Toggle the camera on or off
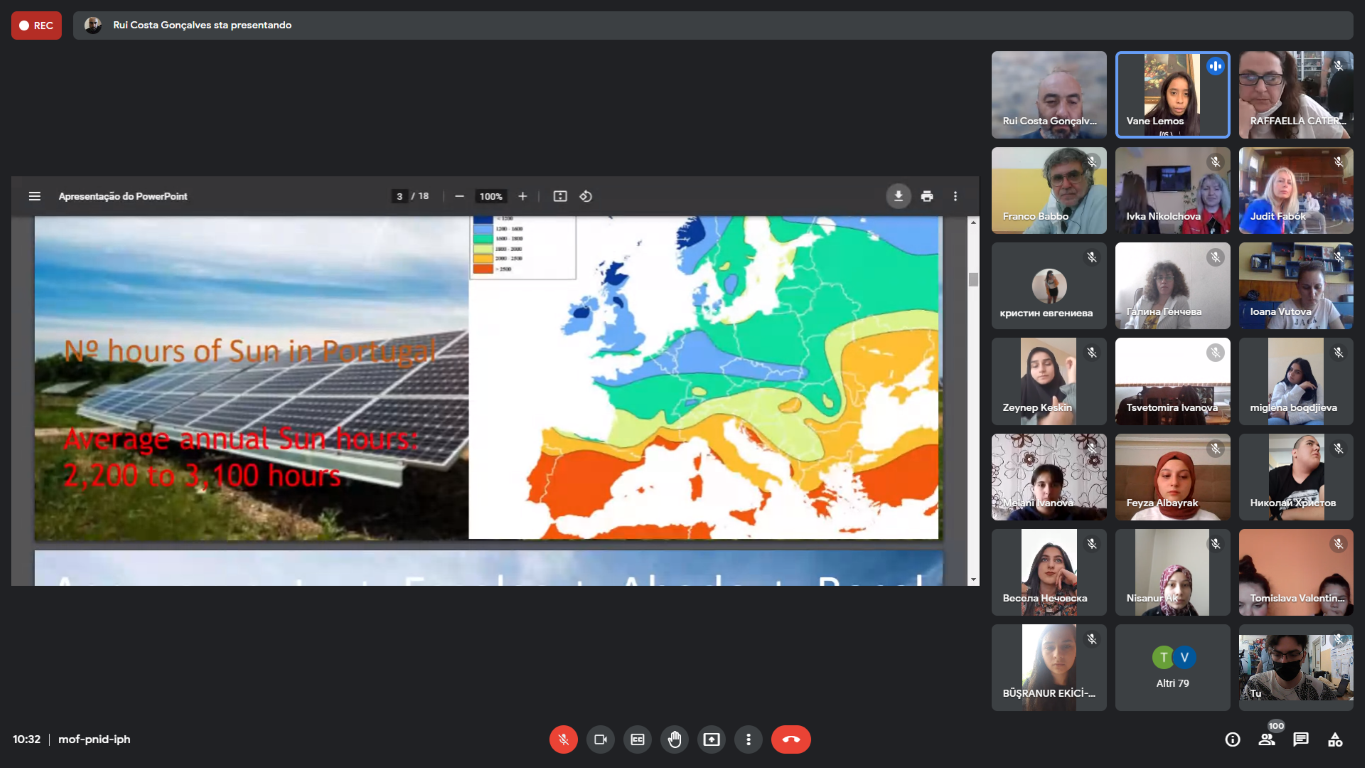 click(x=600, y=739)
